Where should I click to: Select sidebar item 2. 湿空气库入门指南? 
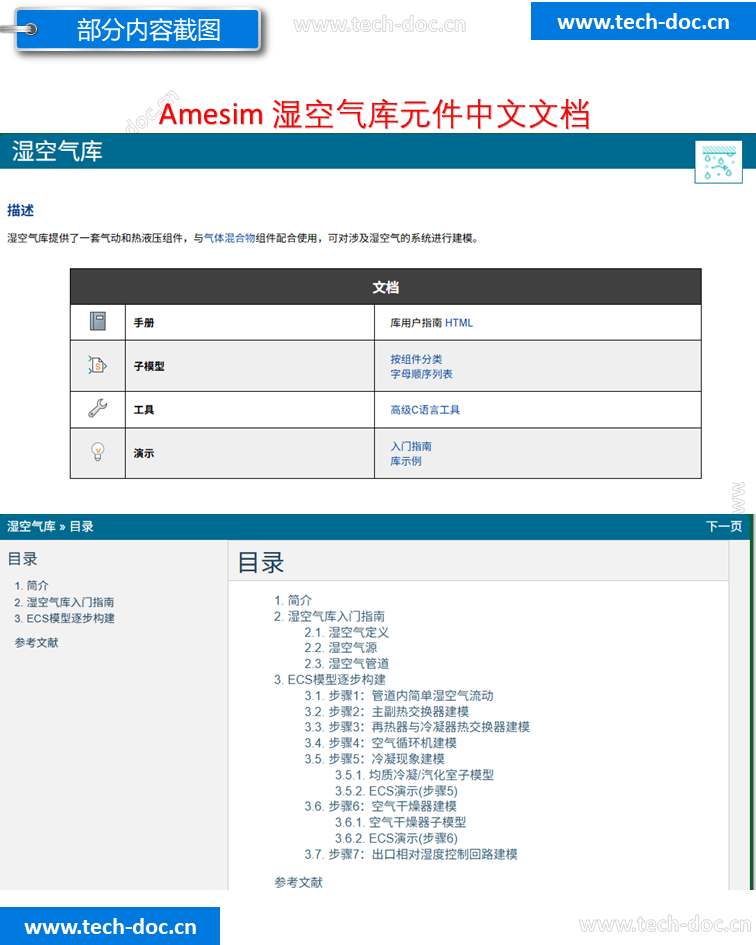64,602
